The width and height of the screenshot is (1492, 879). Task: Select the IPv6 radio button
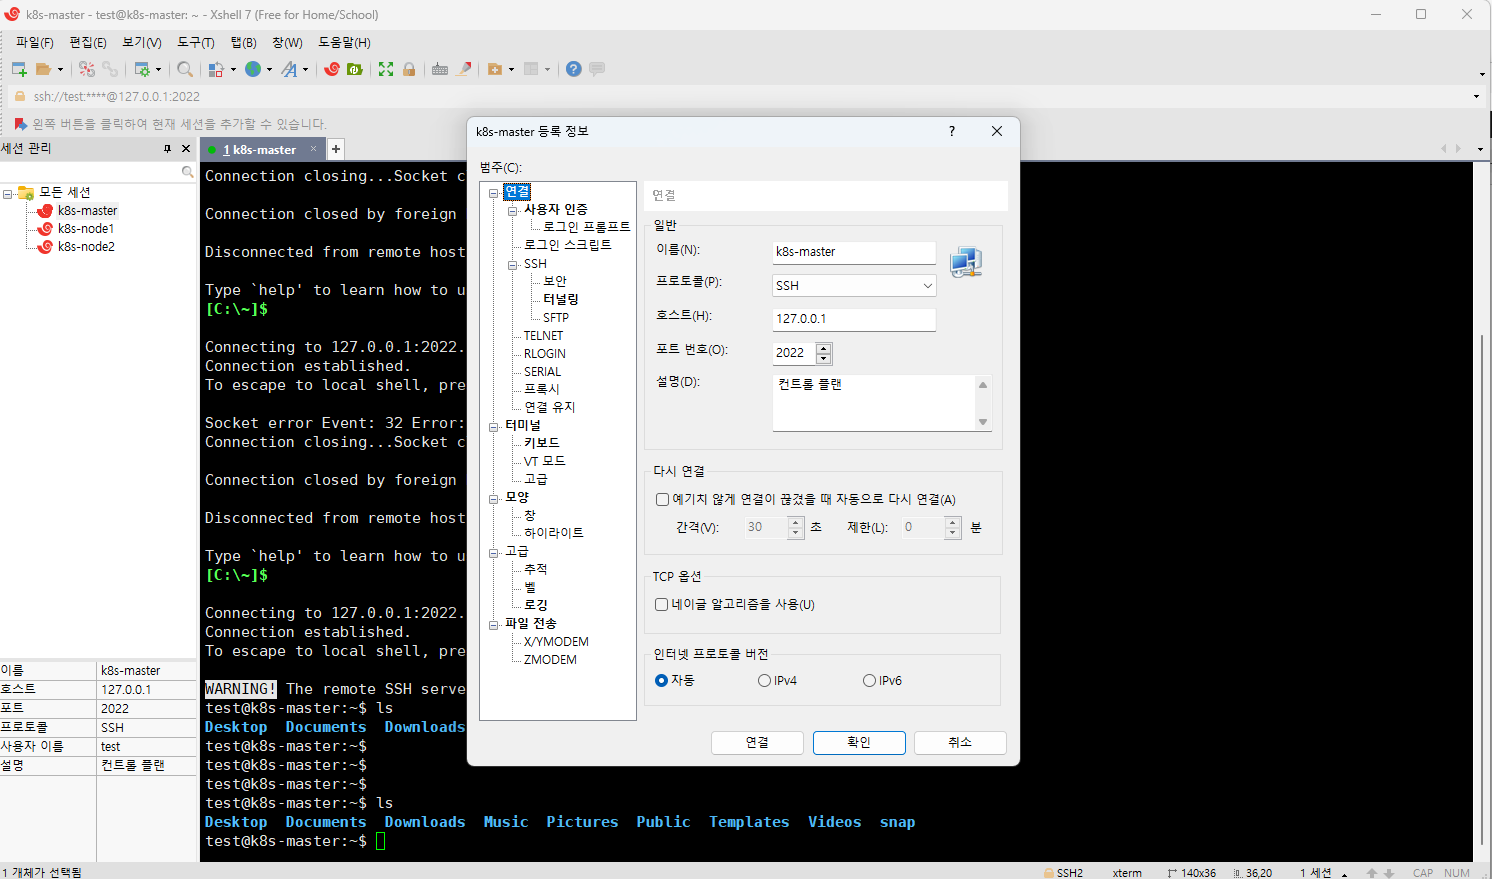[870, 681]
